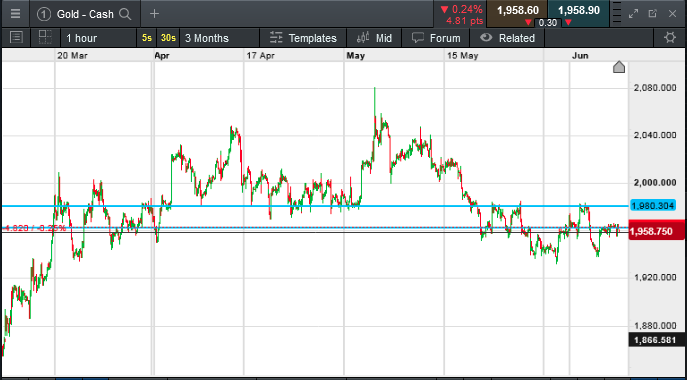Open the hamburger main menu

click(15, 14)
